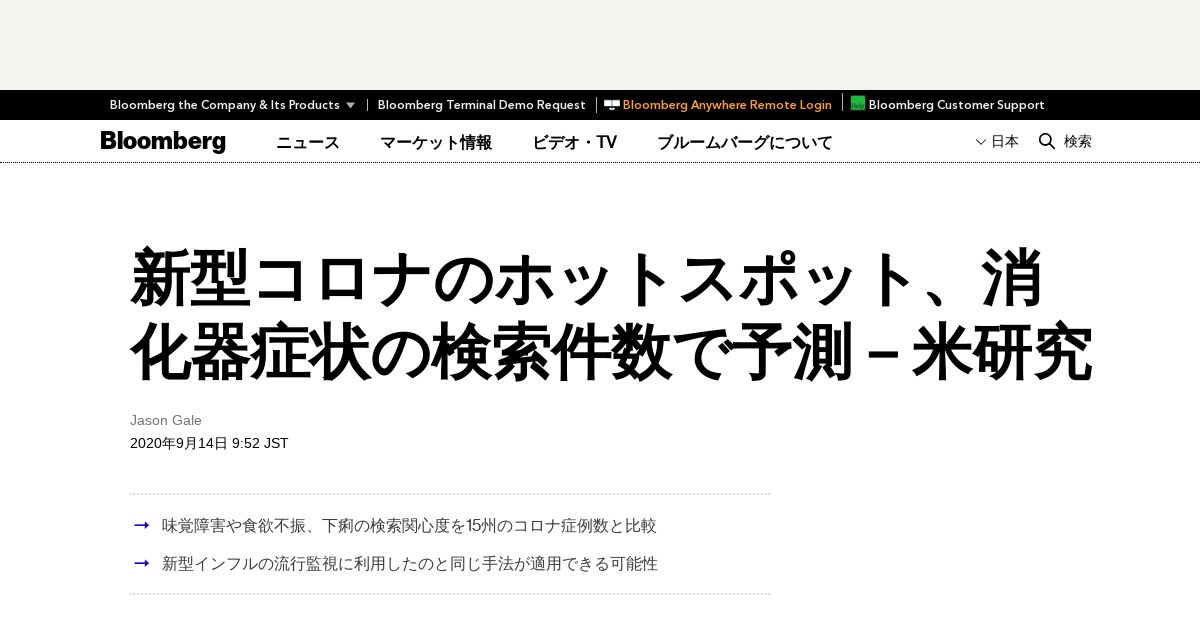Image resolution: width=1200 pixels, height=630 pixels.
Task: Click the arrow beside 新型インフル bullet
Action: (142, 564)
